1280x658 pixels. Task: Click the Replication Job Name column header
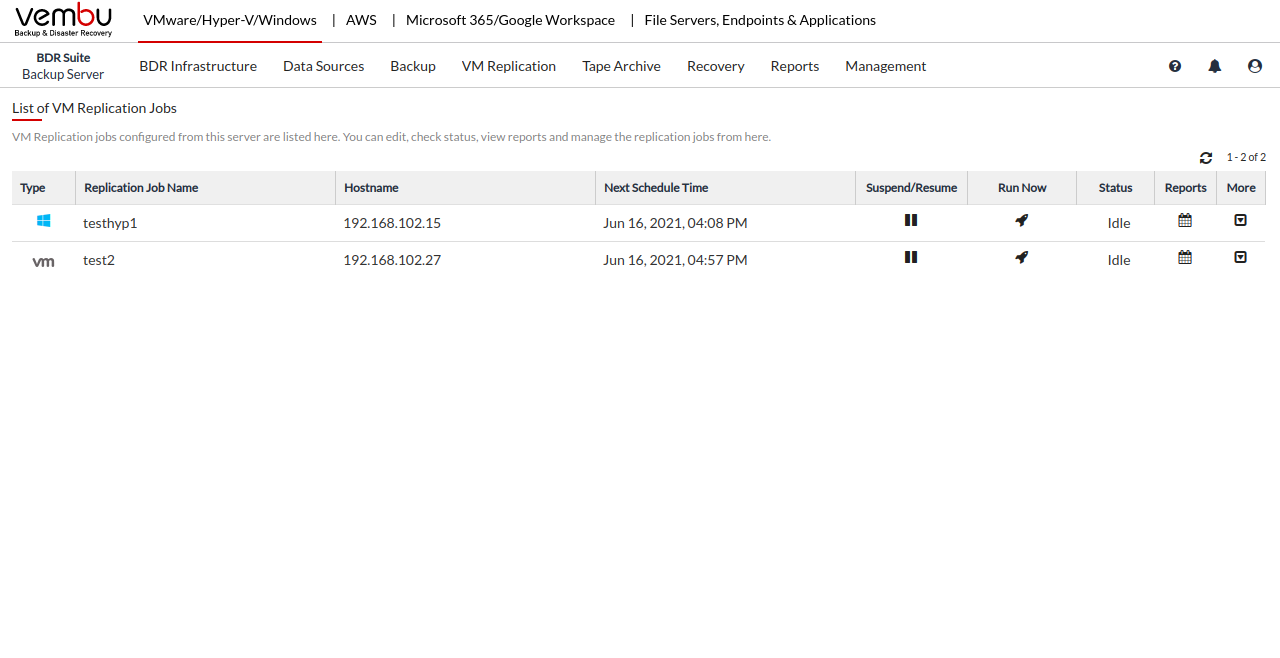tap(141, 188)
